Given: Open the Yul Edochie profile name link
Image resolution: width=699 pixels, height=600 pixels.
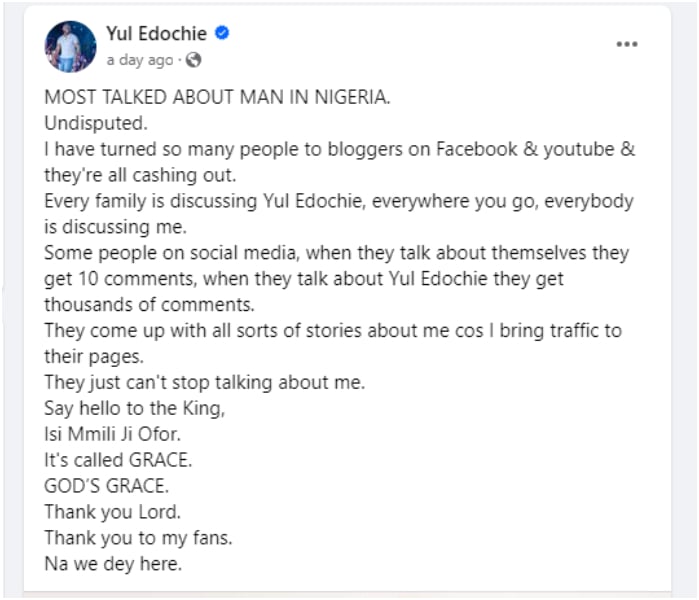Looking at the screenshot, I should pyautogui.click(x=156, y=34).
